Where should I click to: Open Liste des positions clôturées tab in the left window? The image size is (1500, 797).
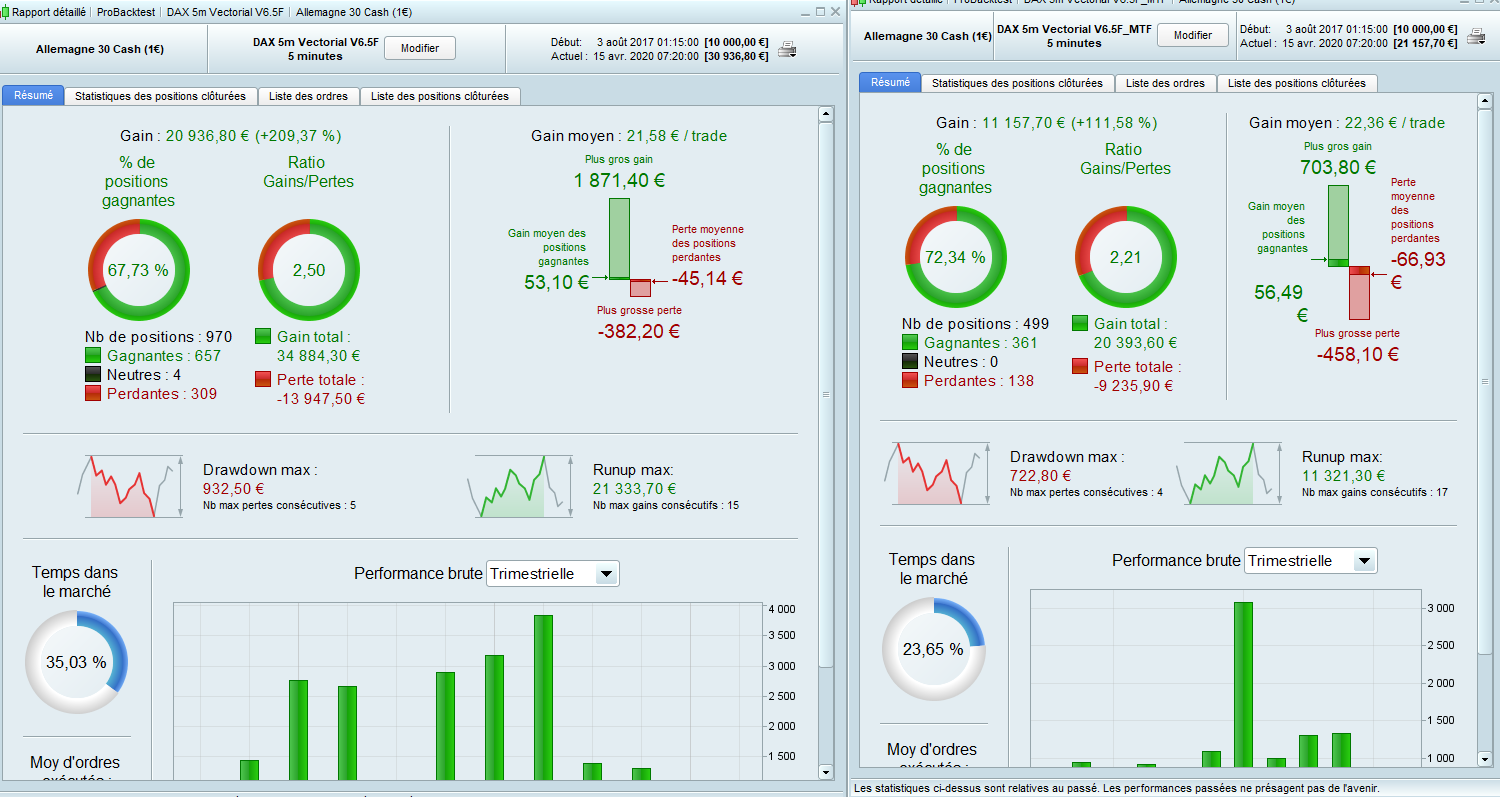tap(440, 96)
